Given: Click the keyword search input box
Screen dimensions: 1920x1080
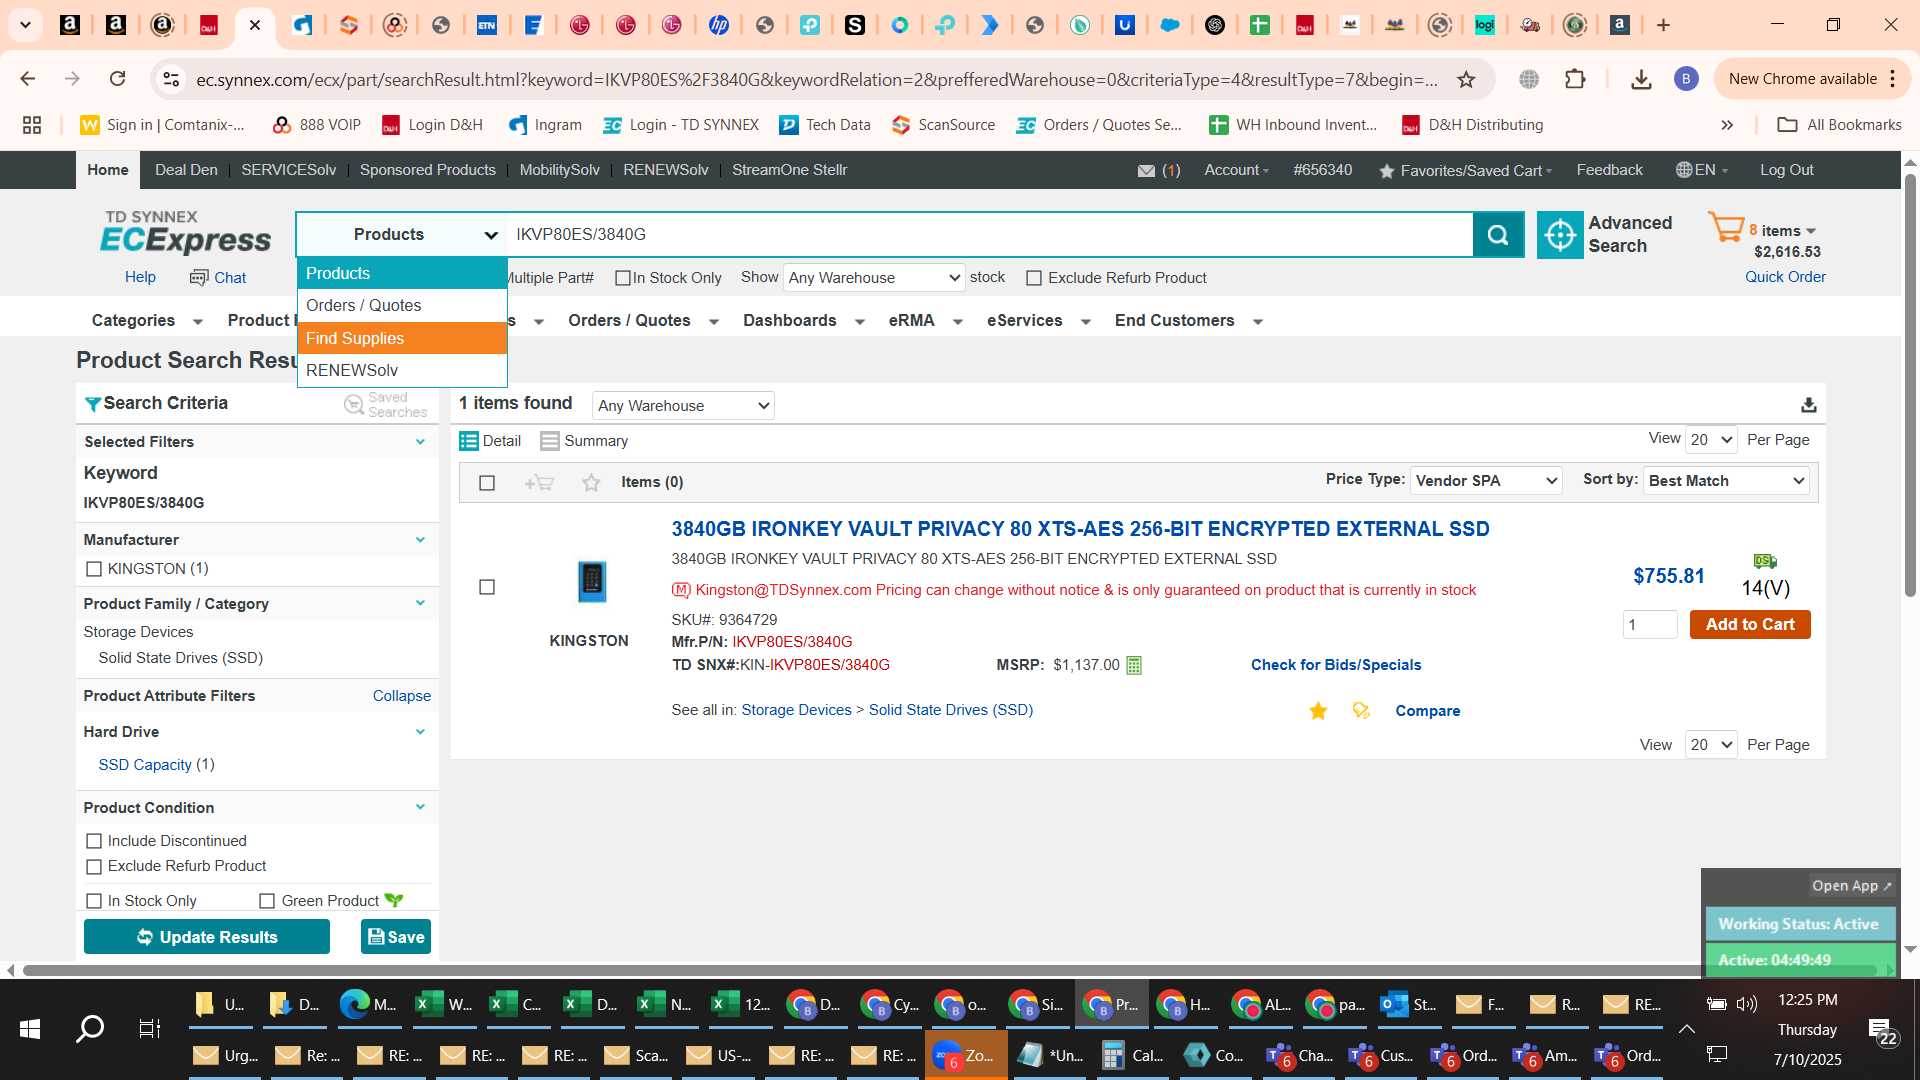Looking at the screenshot, I should [x=990, y=234].
